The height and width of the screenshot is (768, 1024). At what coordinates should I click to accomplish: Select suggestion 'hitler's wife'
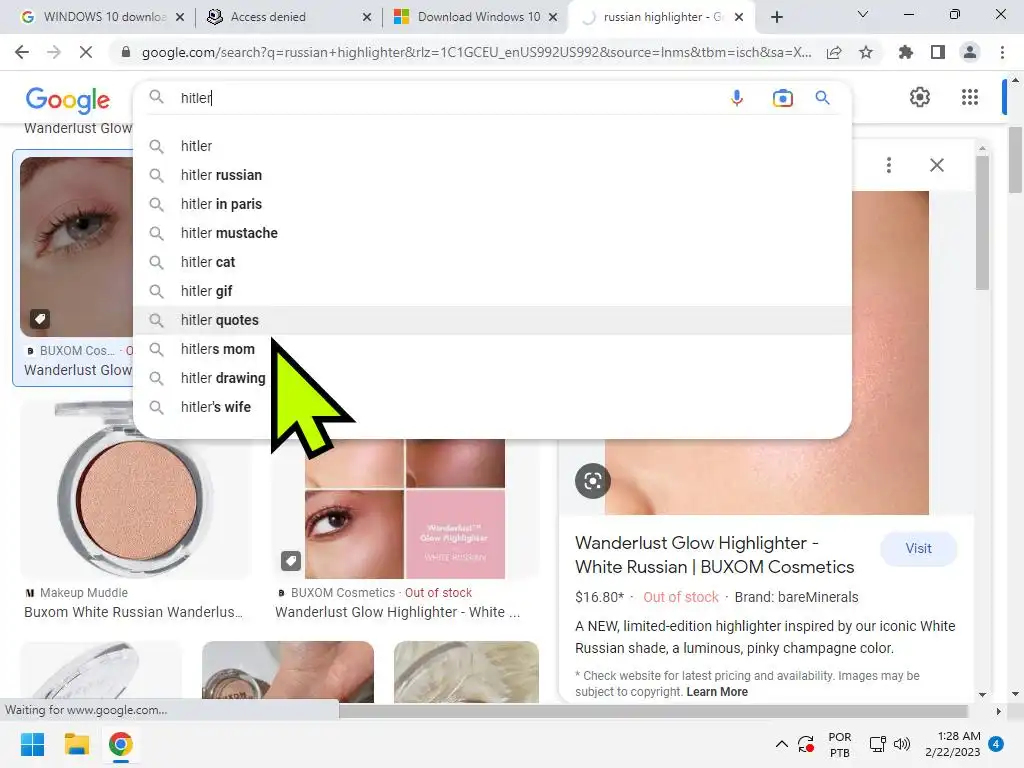pos(492,407)
